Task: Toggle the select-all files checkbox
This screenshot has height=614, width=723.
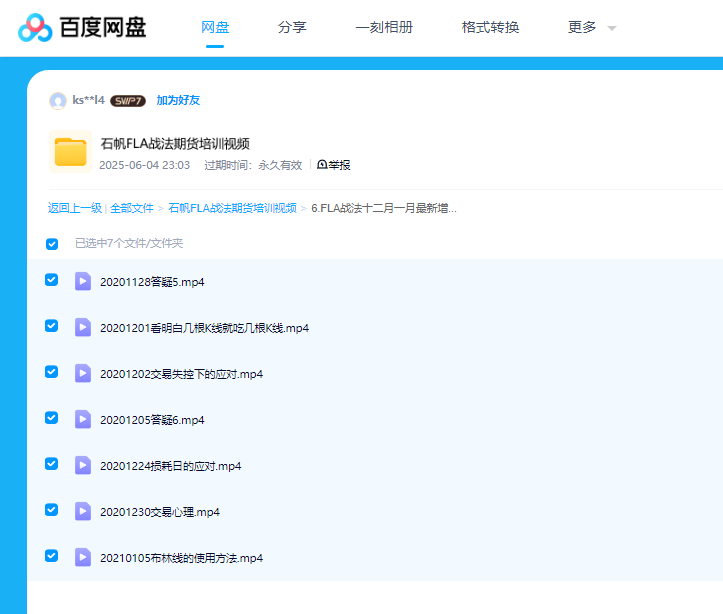Action: (x=52, y=243)
